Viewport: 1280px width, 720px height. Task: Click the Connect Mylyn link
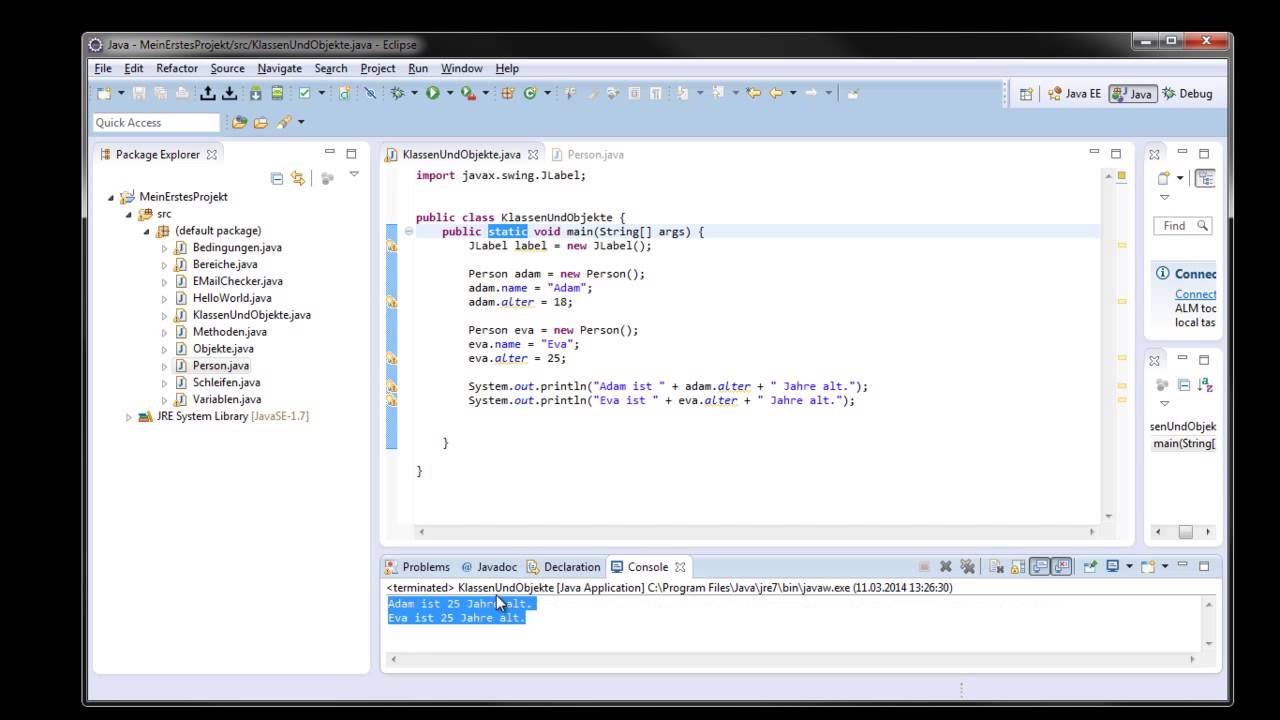point(1196,294)
